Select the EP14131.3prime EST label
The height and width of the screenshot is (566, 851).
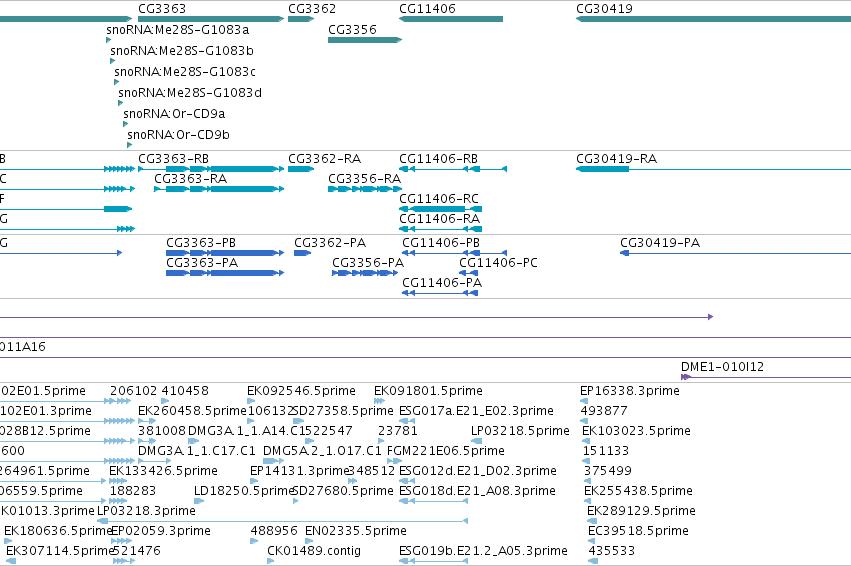tap(299, 470)
